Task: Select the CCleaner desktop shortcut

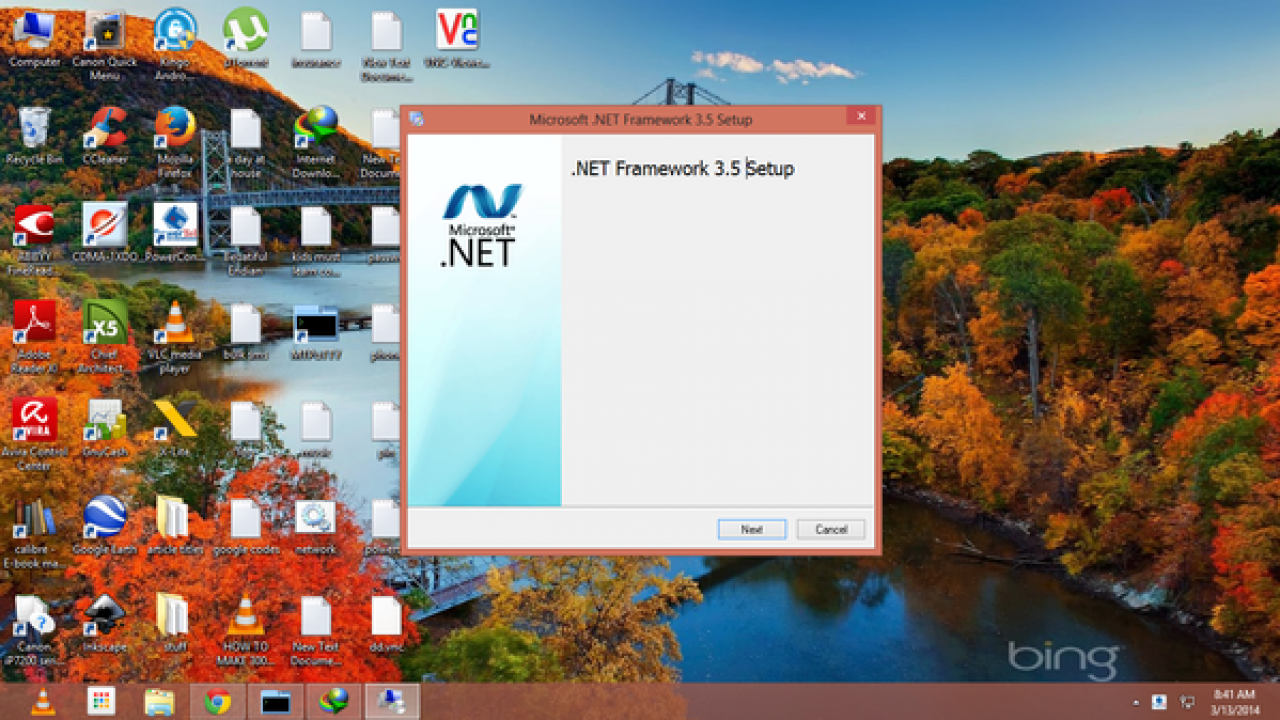Action: pos(105,136)
